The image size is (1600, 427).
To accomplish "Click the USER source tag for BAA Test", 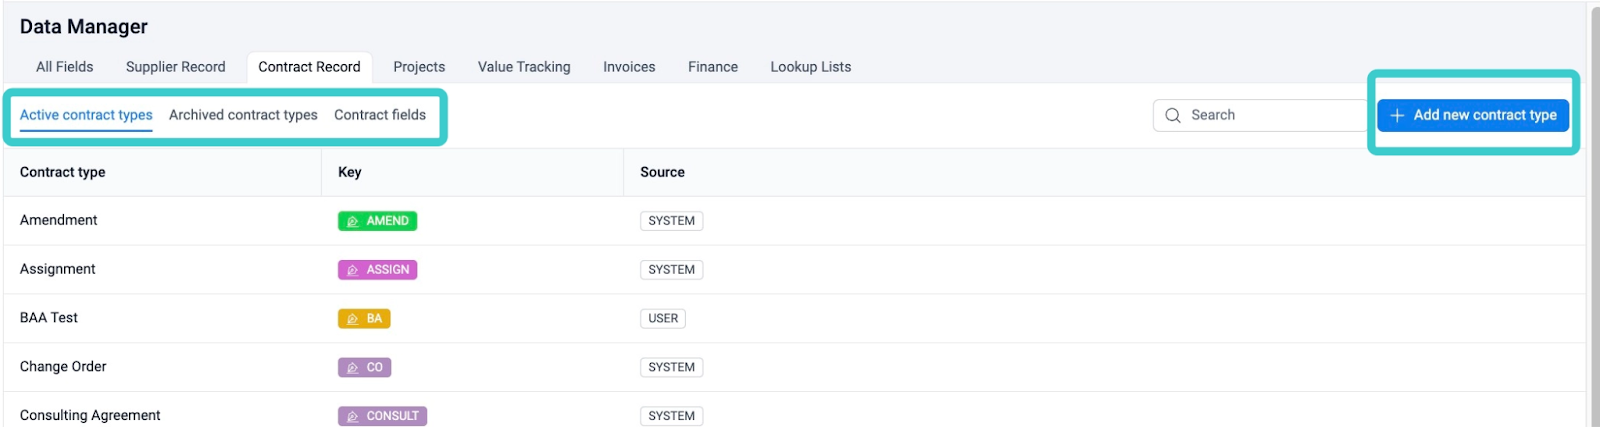I will point(663,319).
